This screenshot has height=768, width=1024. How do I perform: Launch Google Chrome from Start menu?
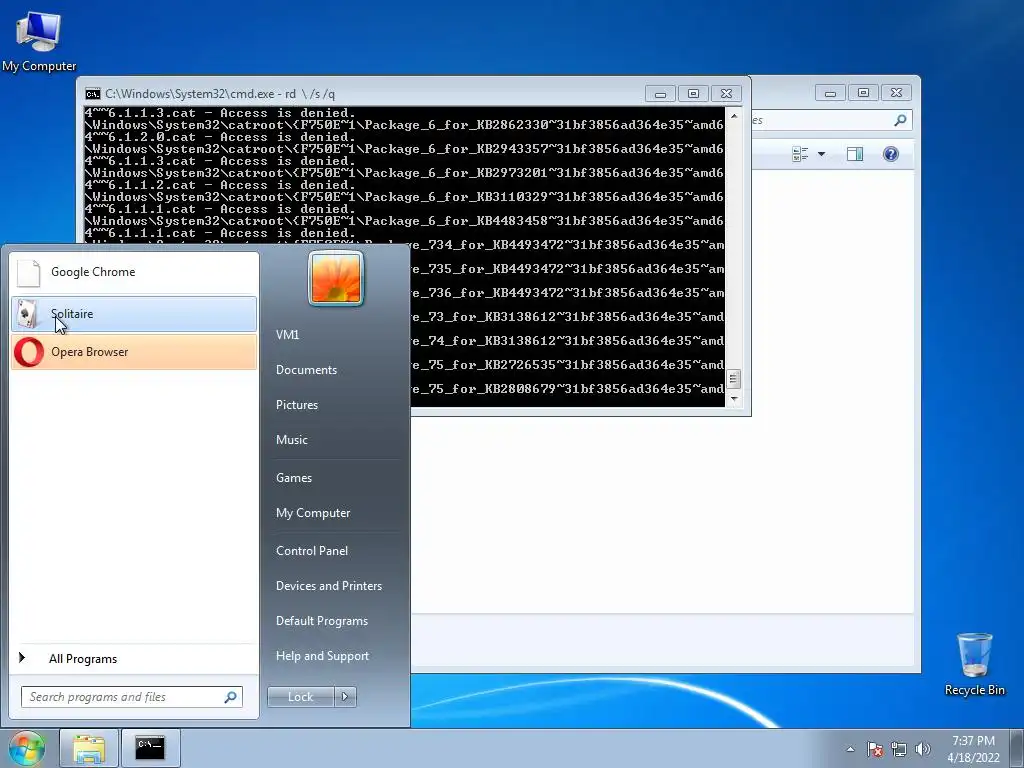click(134, 272)
